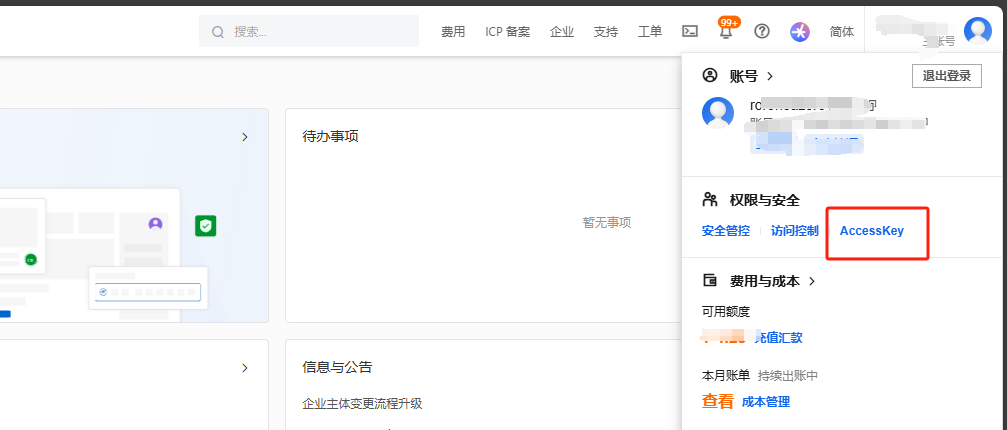Expand the top-left card chevron arrow

pos(245,137)
